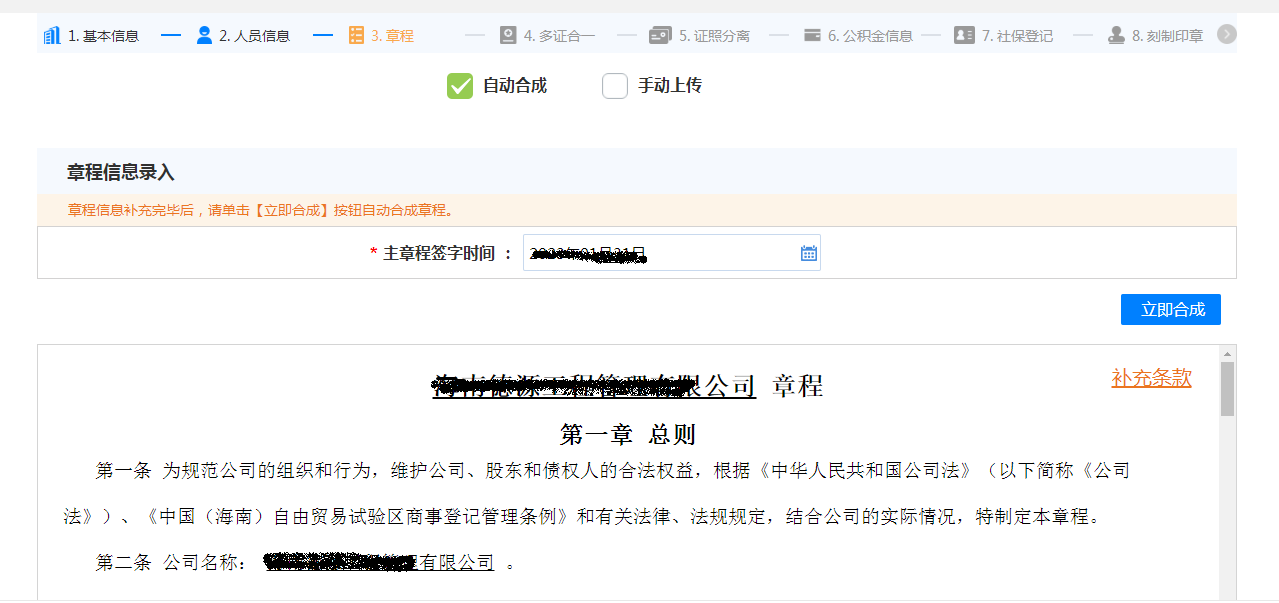1279x603 pixels.
Task: Click the person icon for 人员信息 step
Action: tap(204, 36)
